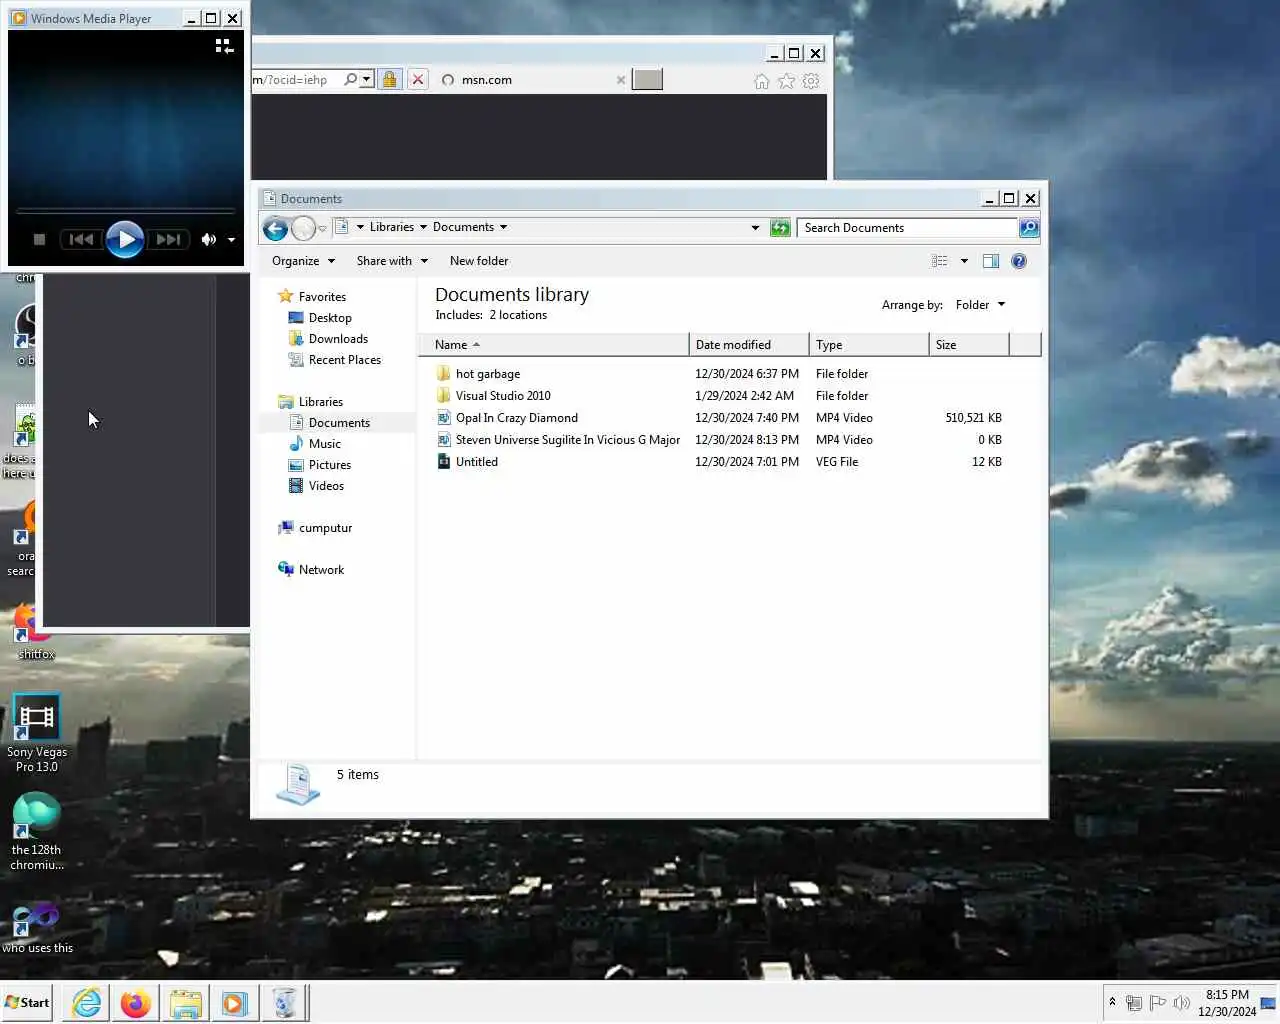Screen dimensions: 1280x1024
Task: Click New folder button
Action: coord(479,261)
